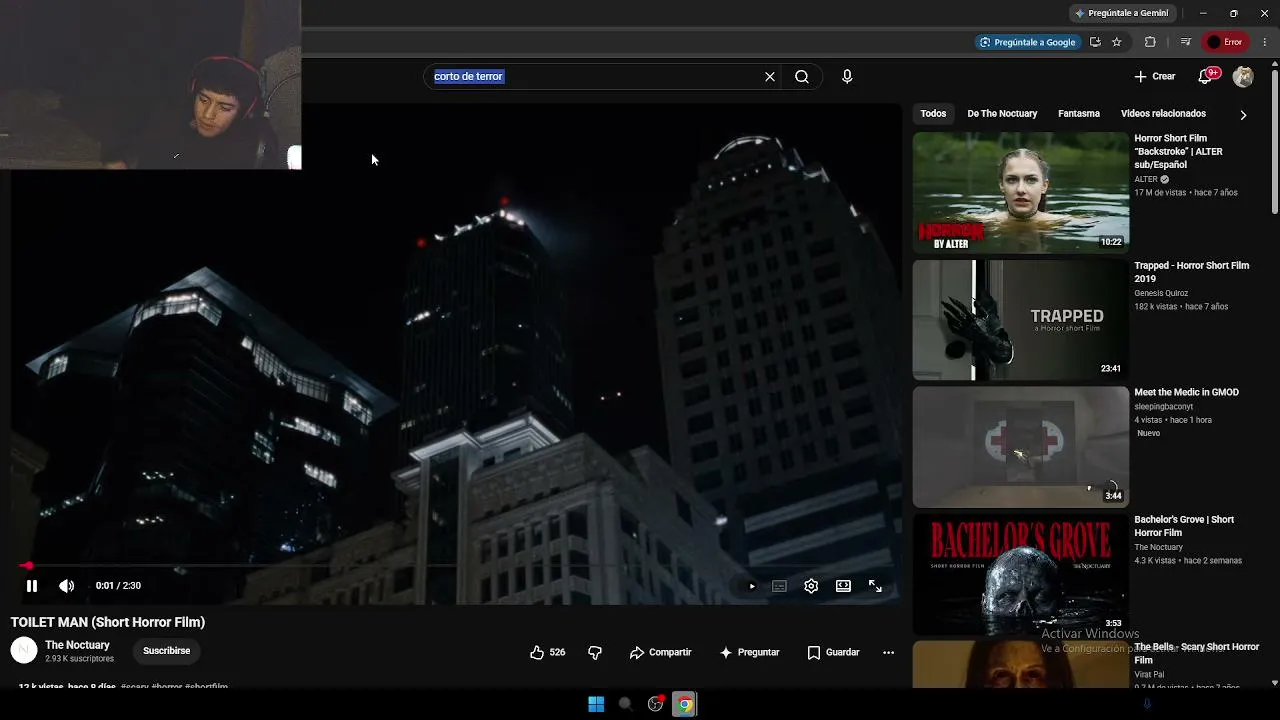Open YouTube notifications bell
The height and width of the screenshot is (720, 1280).
(1207, 76)
